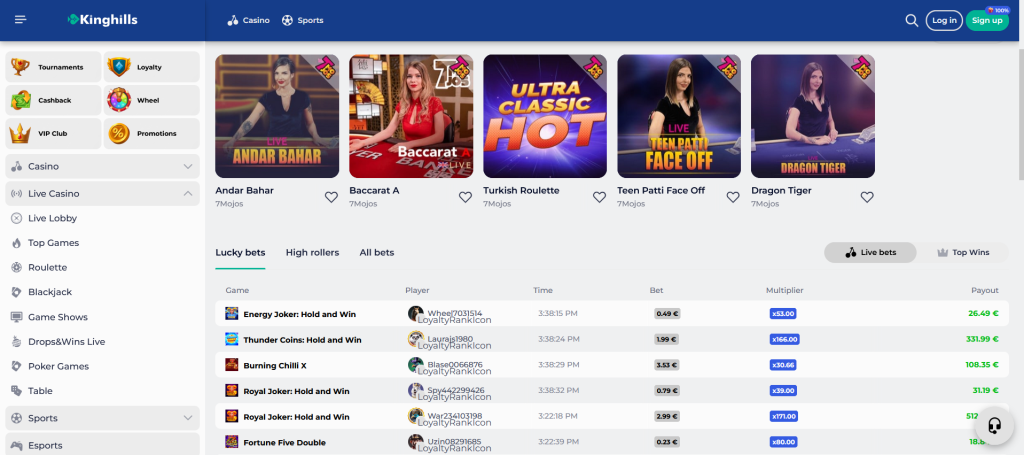Click the x171.00 multiplier badge
Screen dimensions: 1024x455
coord(784,416)
